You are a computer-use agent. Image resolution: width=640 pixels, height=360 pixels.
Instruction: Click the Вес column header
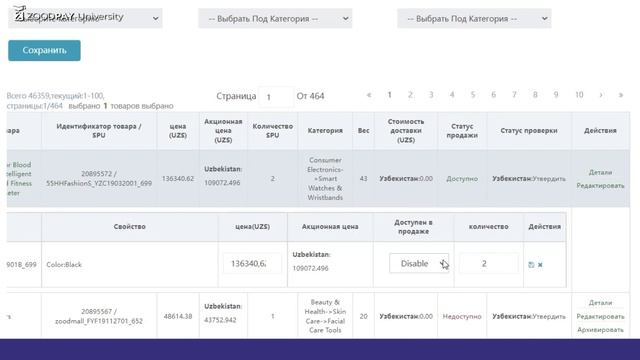[363, 131]
